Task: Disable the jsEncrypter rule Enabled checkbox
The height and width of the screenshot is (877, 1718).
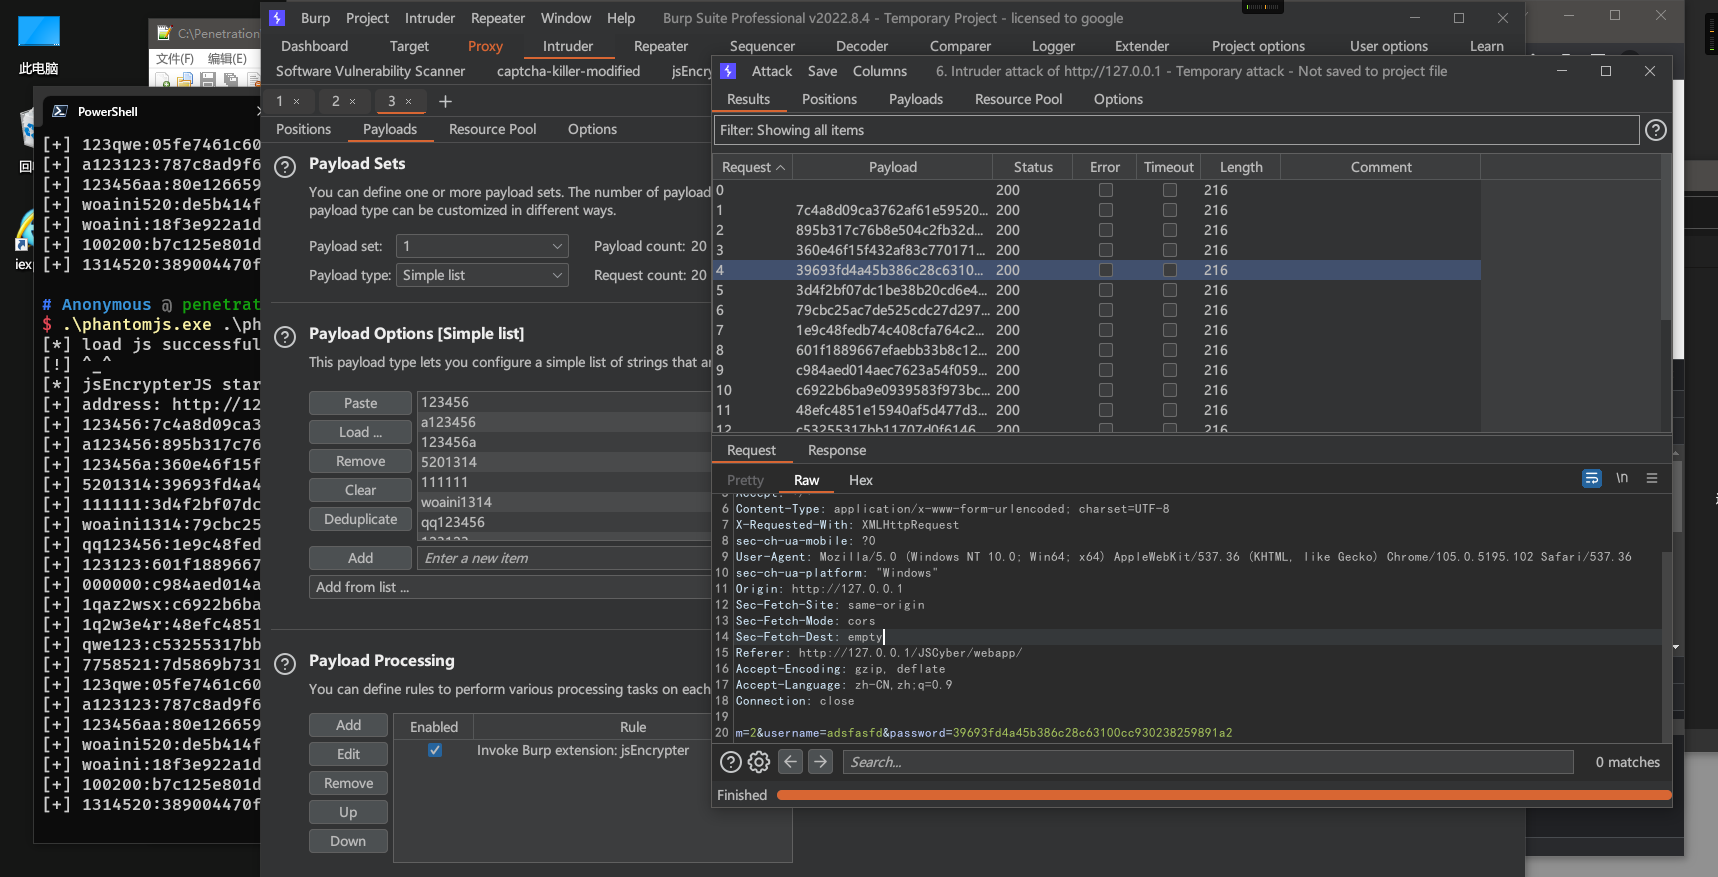Action: (x=435, y=750)
